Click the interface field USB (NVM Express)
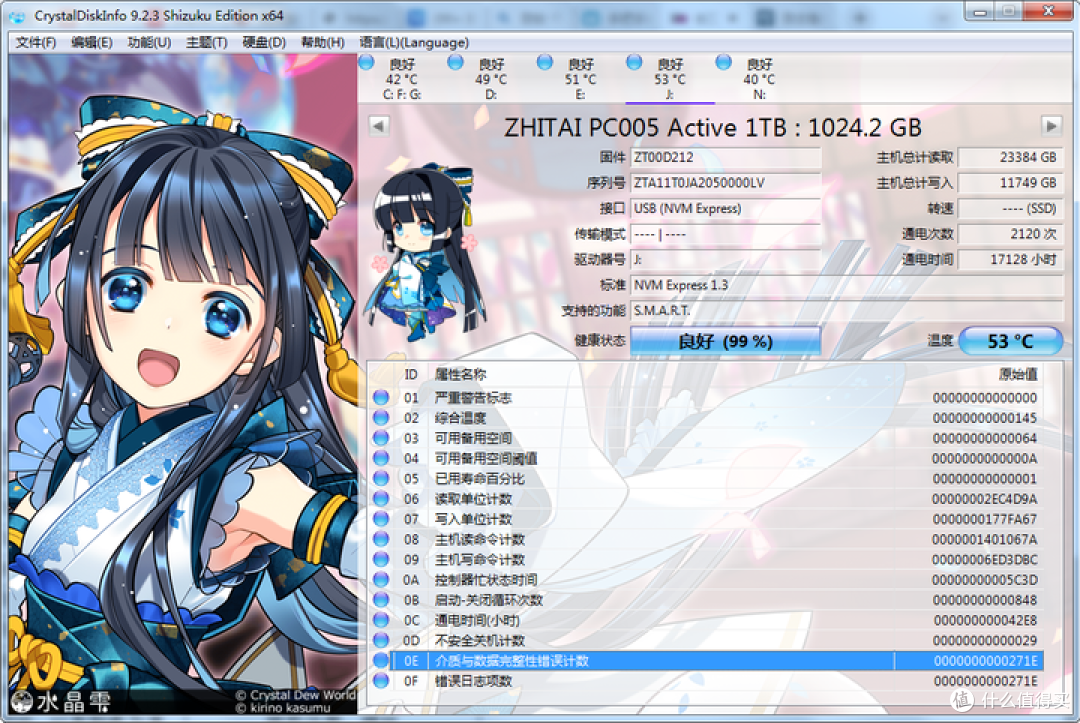 pyautogui.click(x=726, y=209)
